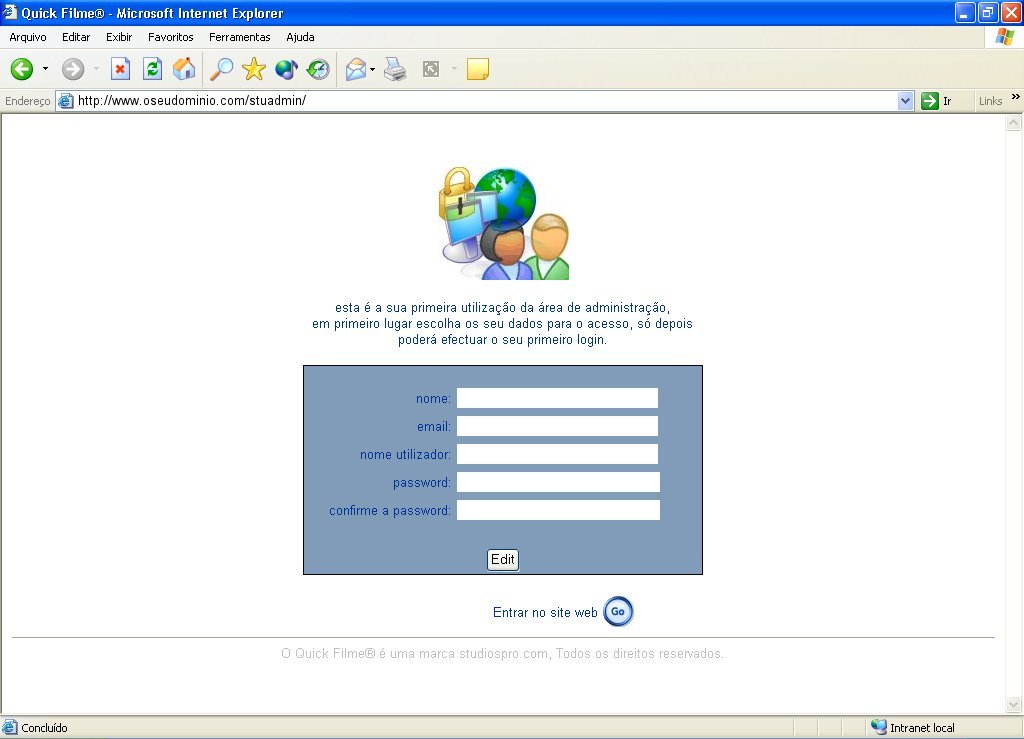The height and width of the screenshot is (739, 1024).
Task: Go to the Home page icon
Action: 184,69
